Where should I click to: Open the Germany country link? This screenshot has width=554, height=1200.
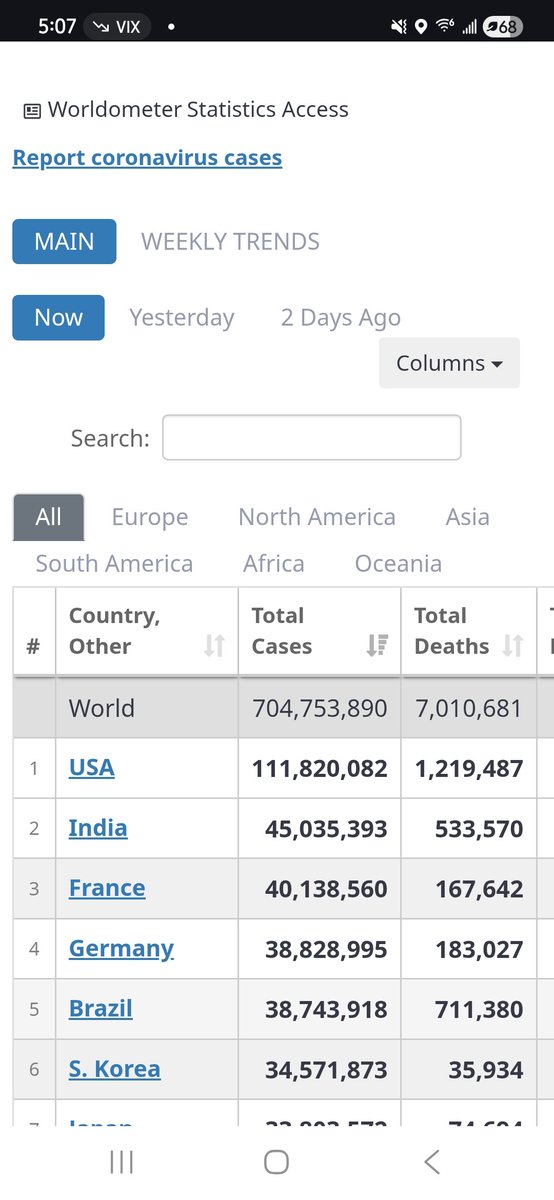[121, 948]
